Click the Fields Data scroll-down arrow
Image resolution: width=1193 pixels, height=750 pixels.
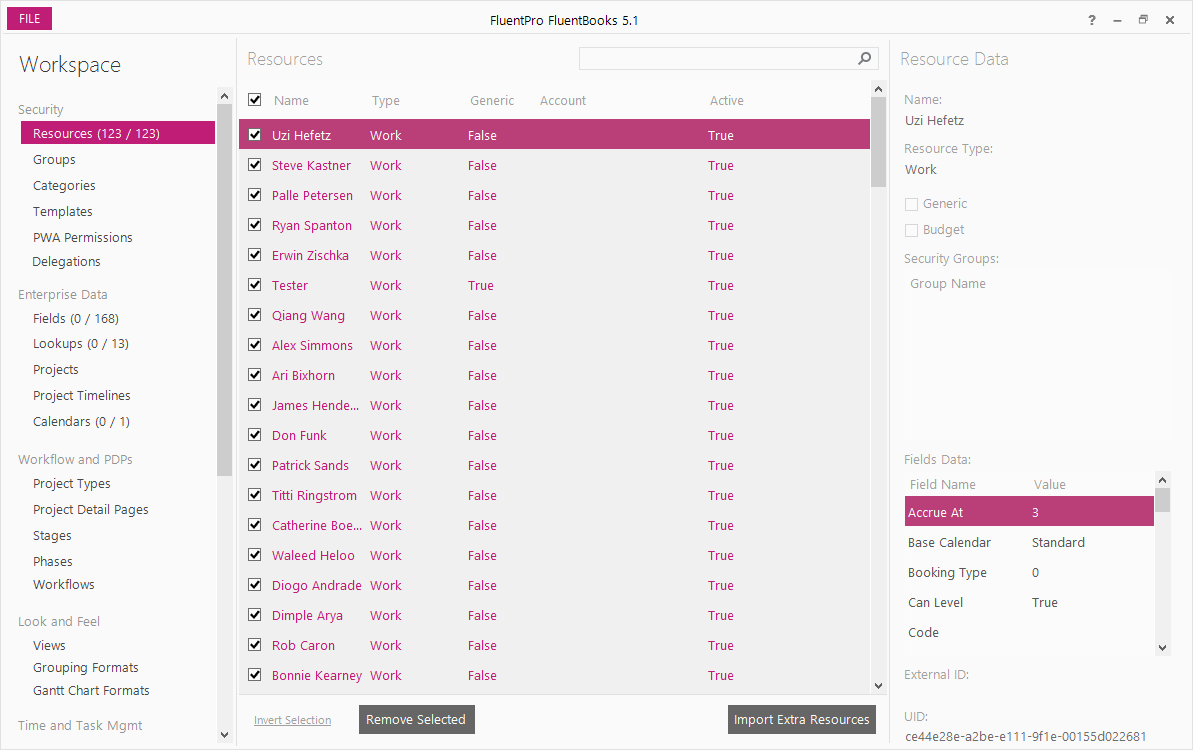coord(1162,648)
